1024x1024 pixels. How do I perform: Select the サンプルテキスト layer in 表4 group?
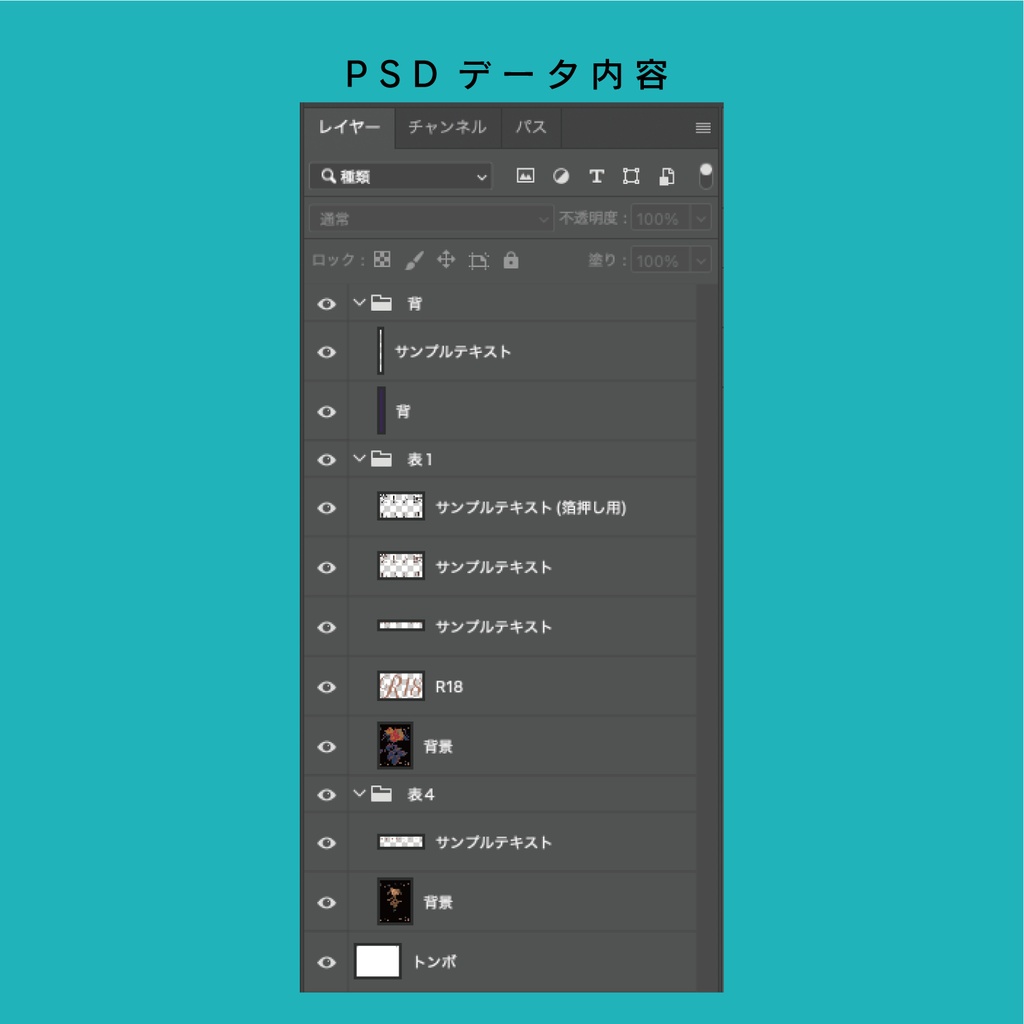coord(500,842)
